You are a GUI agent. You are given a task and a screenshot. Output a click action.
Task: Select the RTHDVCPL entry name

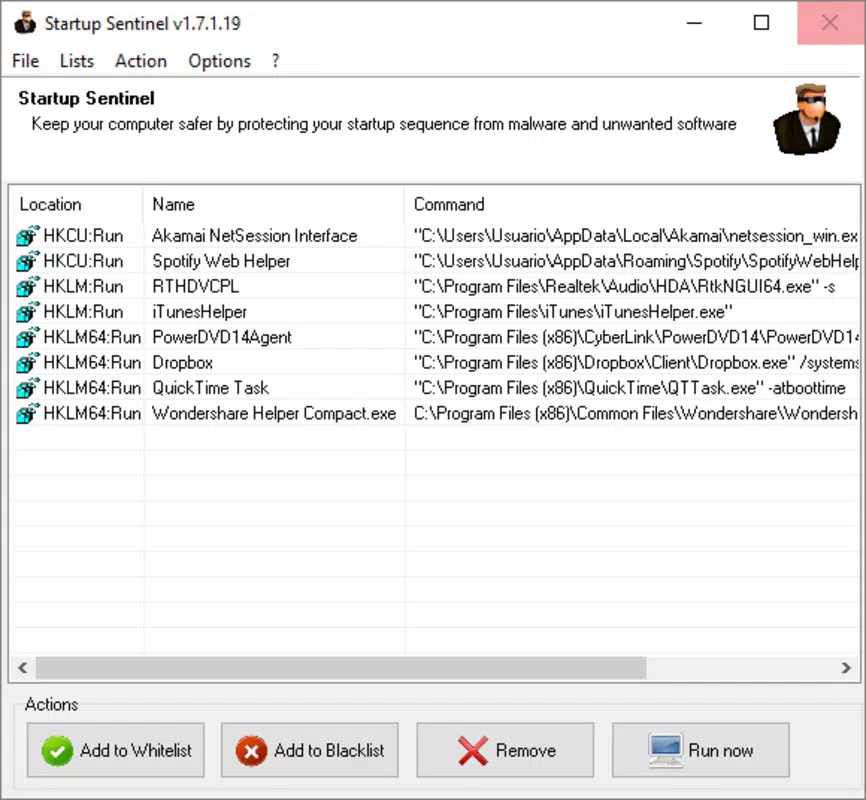pyautogui.click(x=196, y=287)
